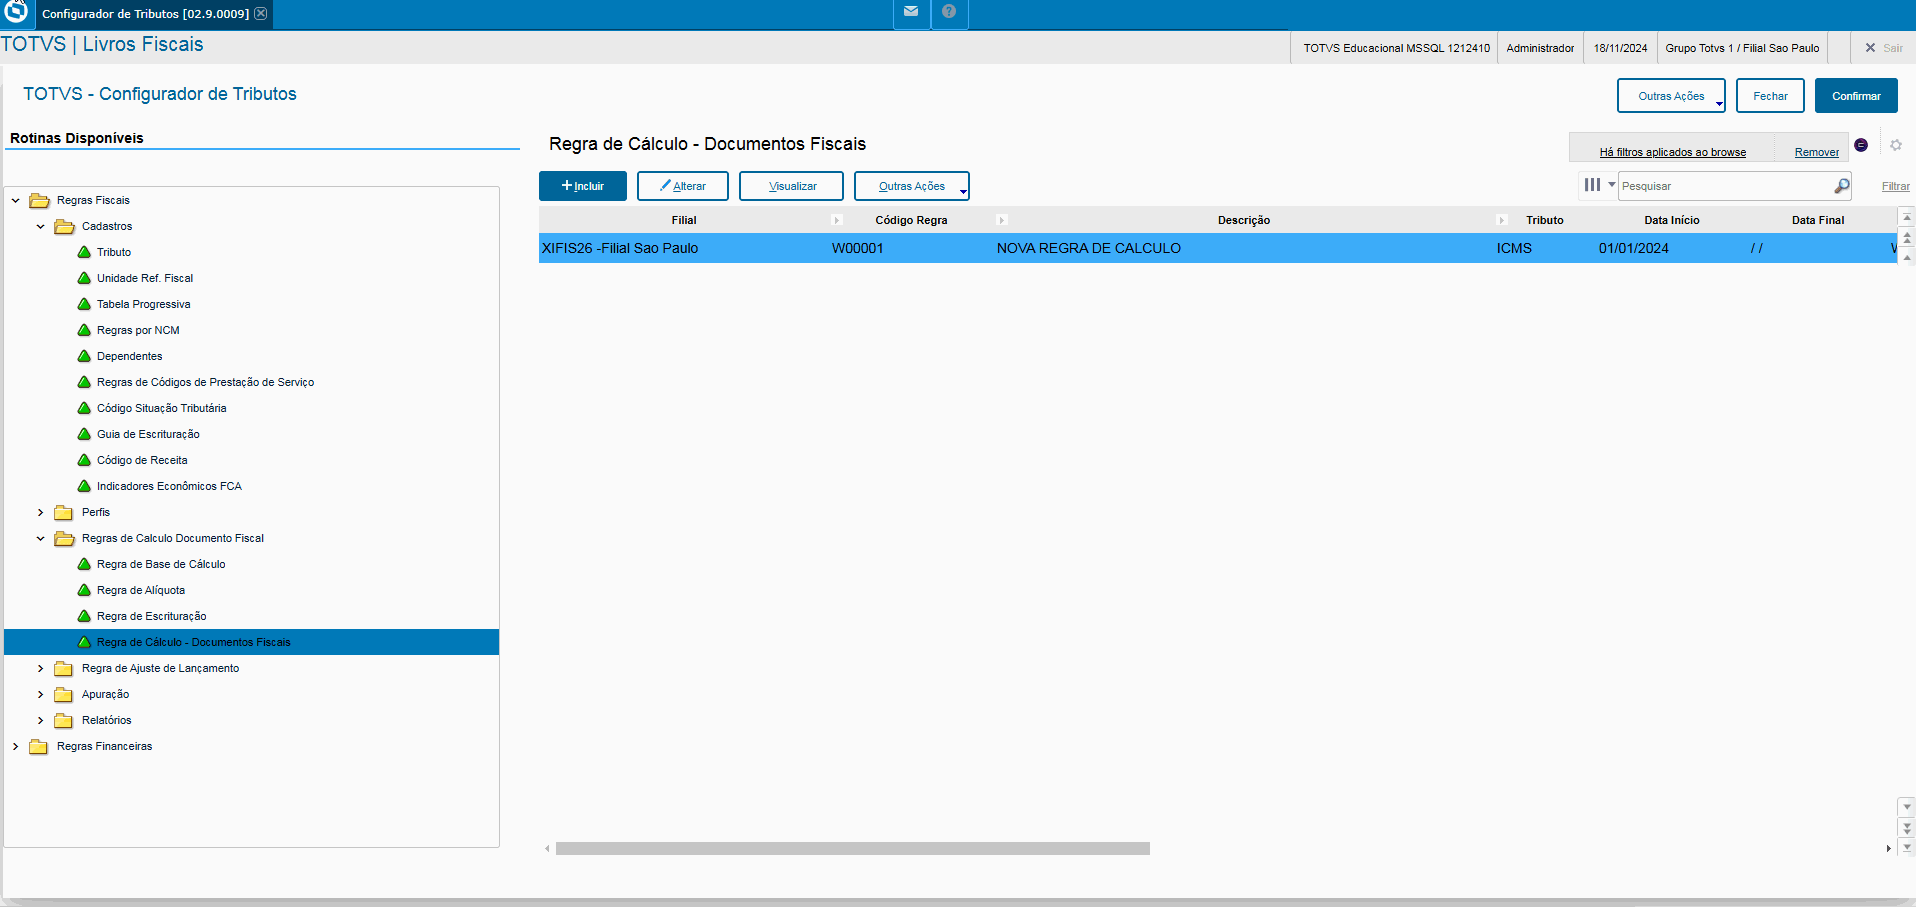Click Sair to exit the system
The height and width of the screenshot is (907, 1916).
click(x=1884, y=48)
